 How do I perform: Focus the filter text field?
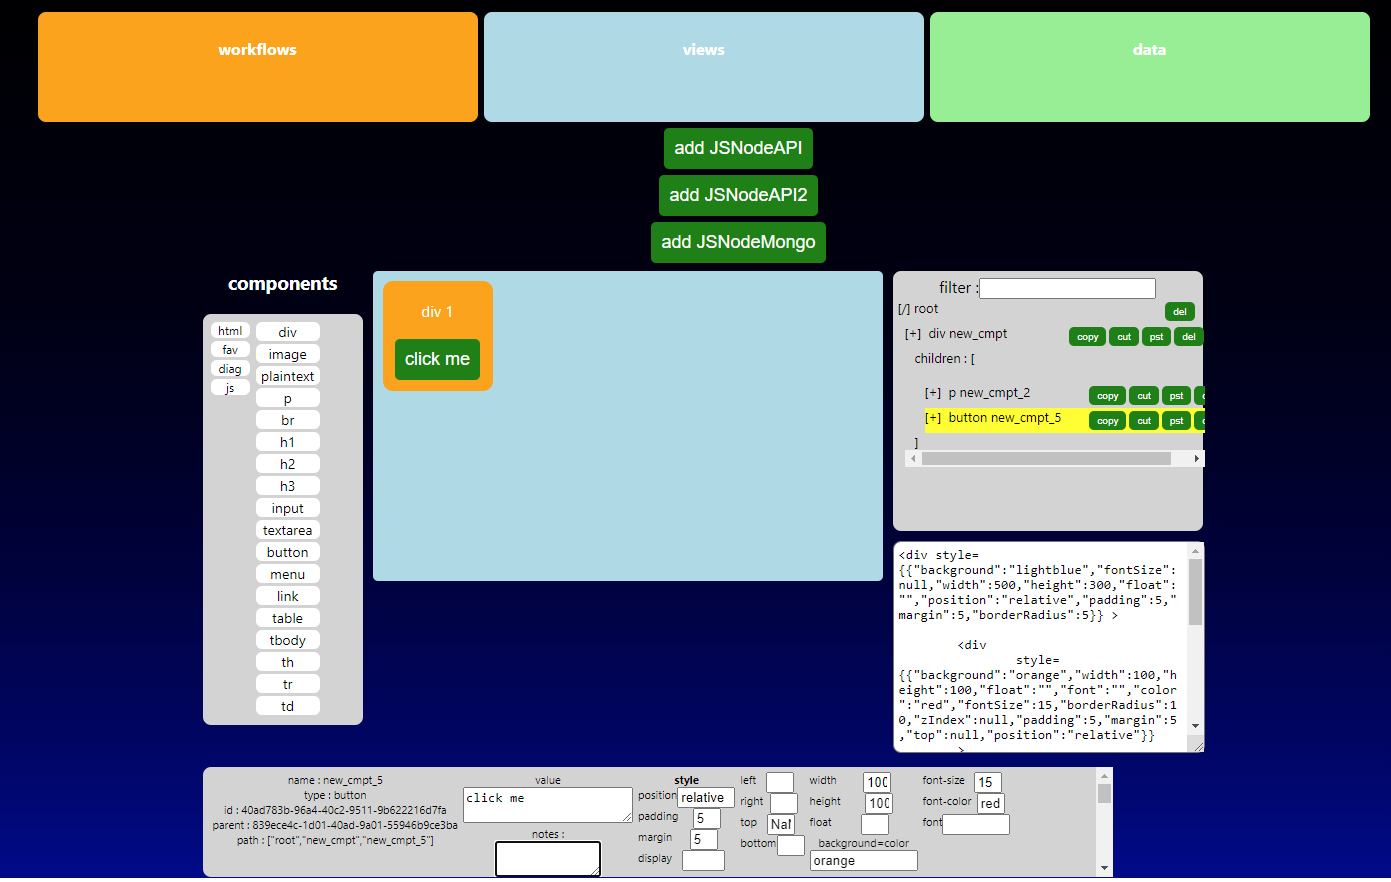point(1067,288)
